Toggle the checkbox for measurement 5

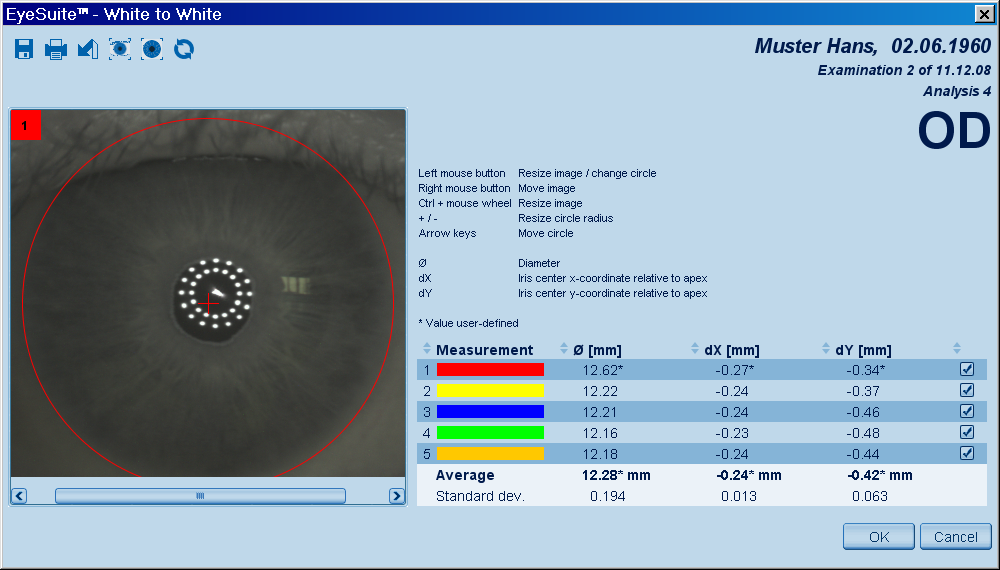[x=966, y=453]
